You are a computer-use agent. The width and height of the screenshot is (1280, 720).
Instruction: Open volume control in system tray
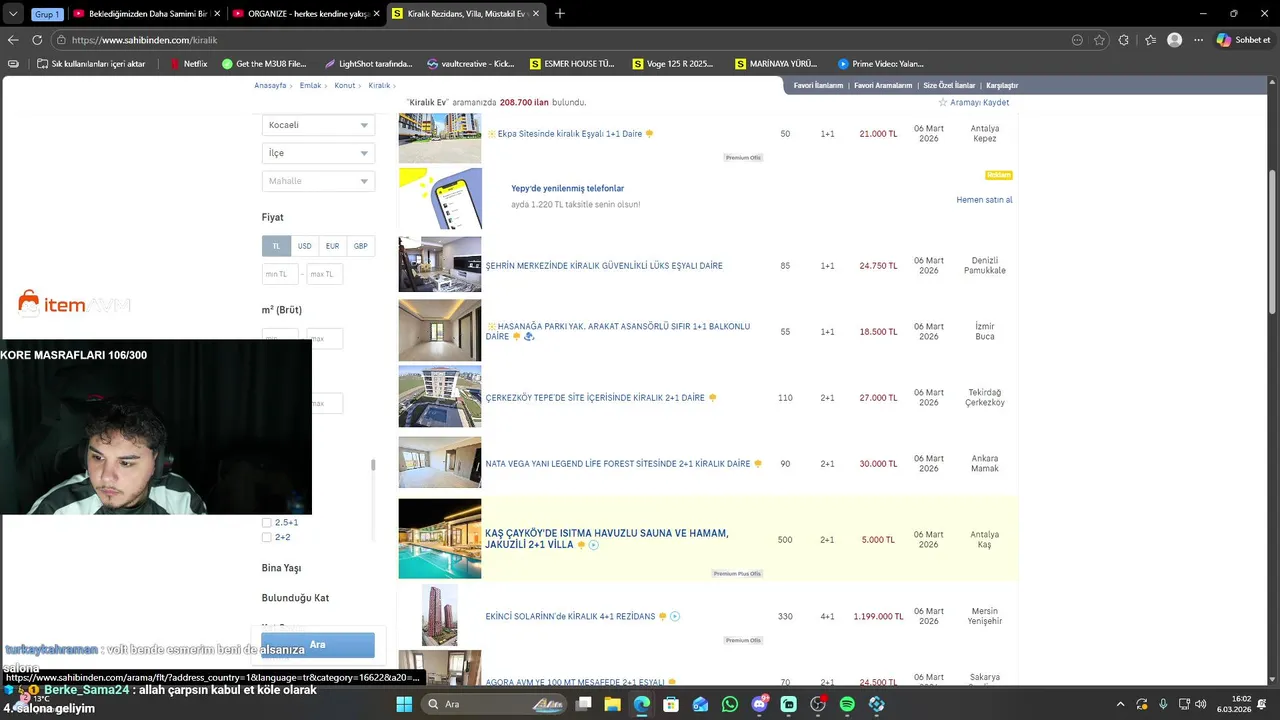(x=1200, y=704)
